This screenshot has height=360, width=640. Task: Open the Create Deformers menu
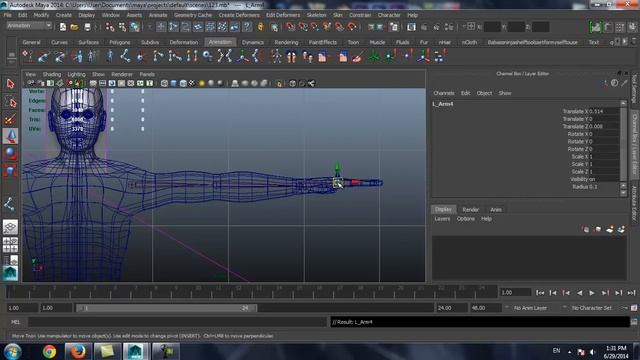(239, 15)
